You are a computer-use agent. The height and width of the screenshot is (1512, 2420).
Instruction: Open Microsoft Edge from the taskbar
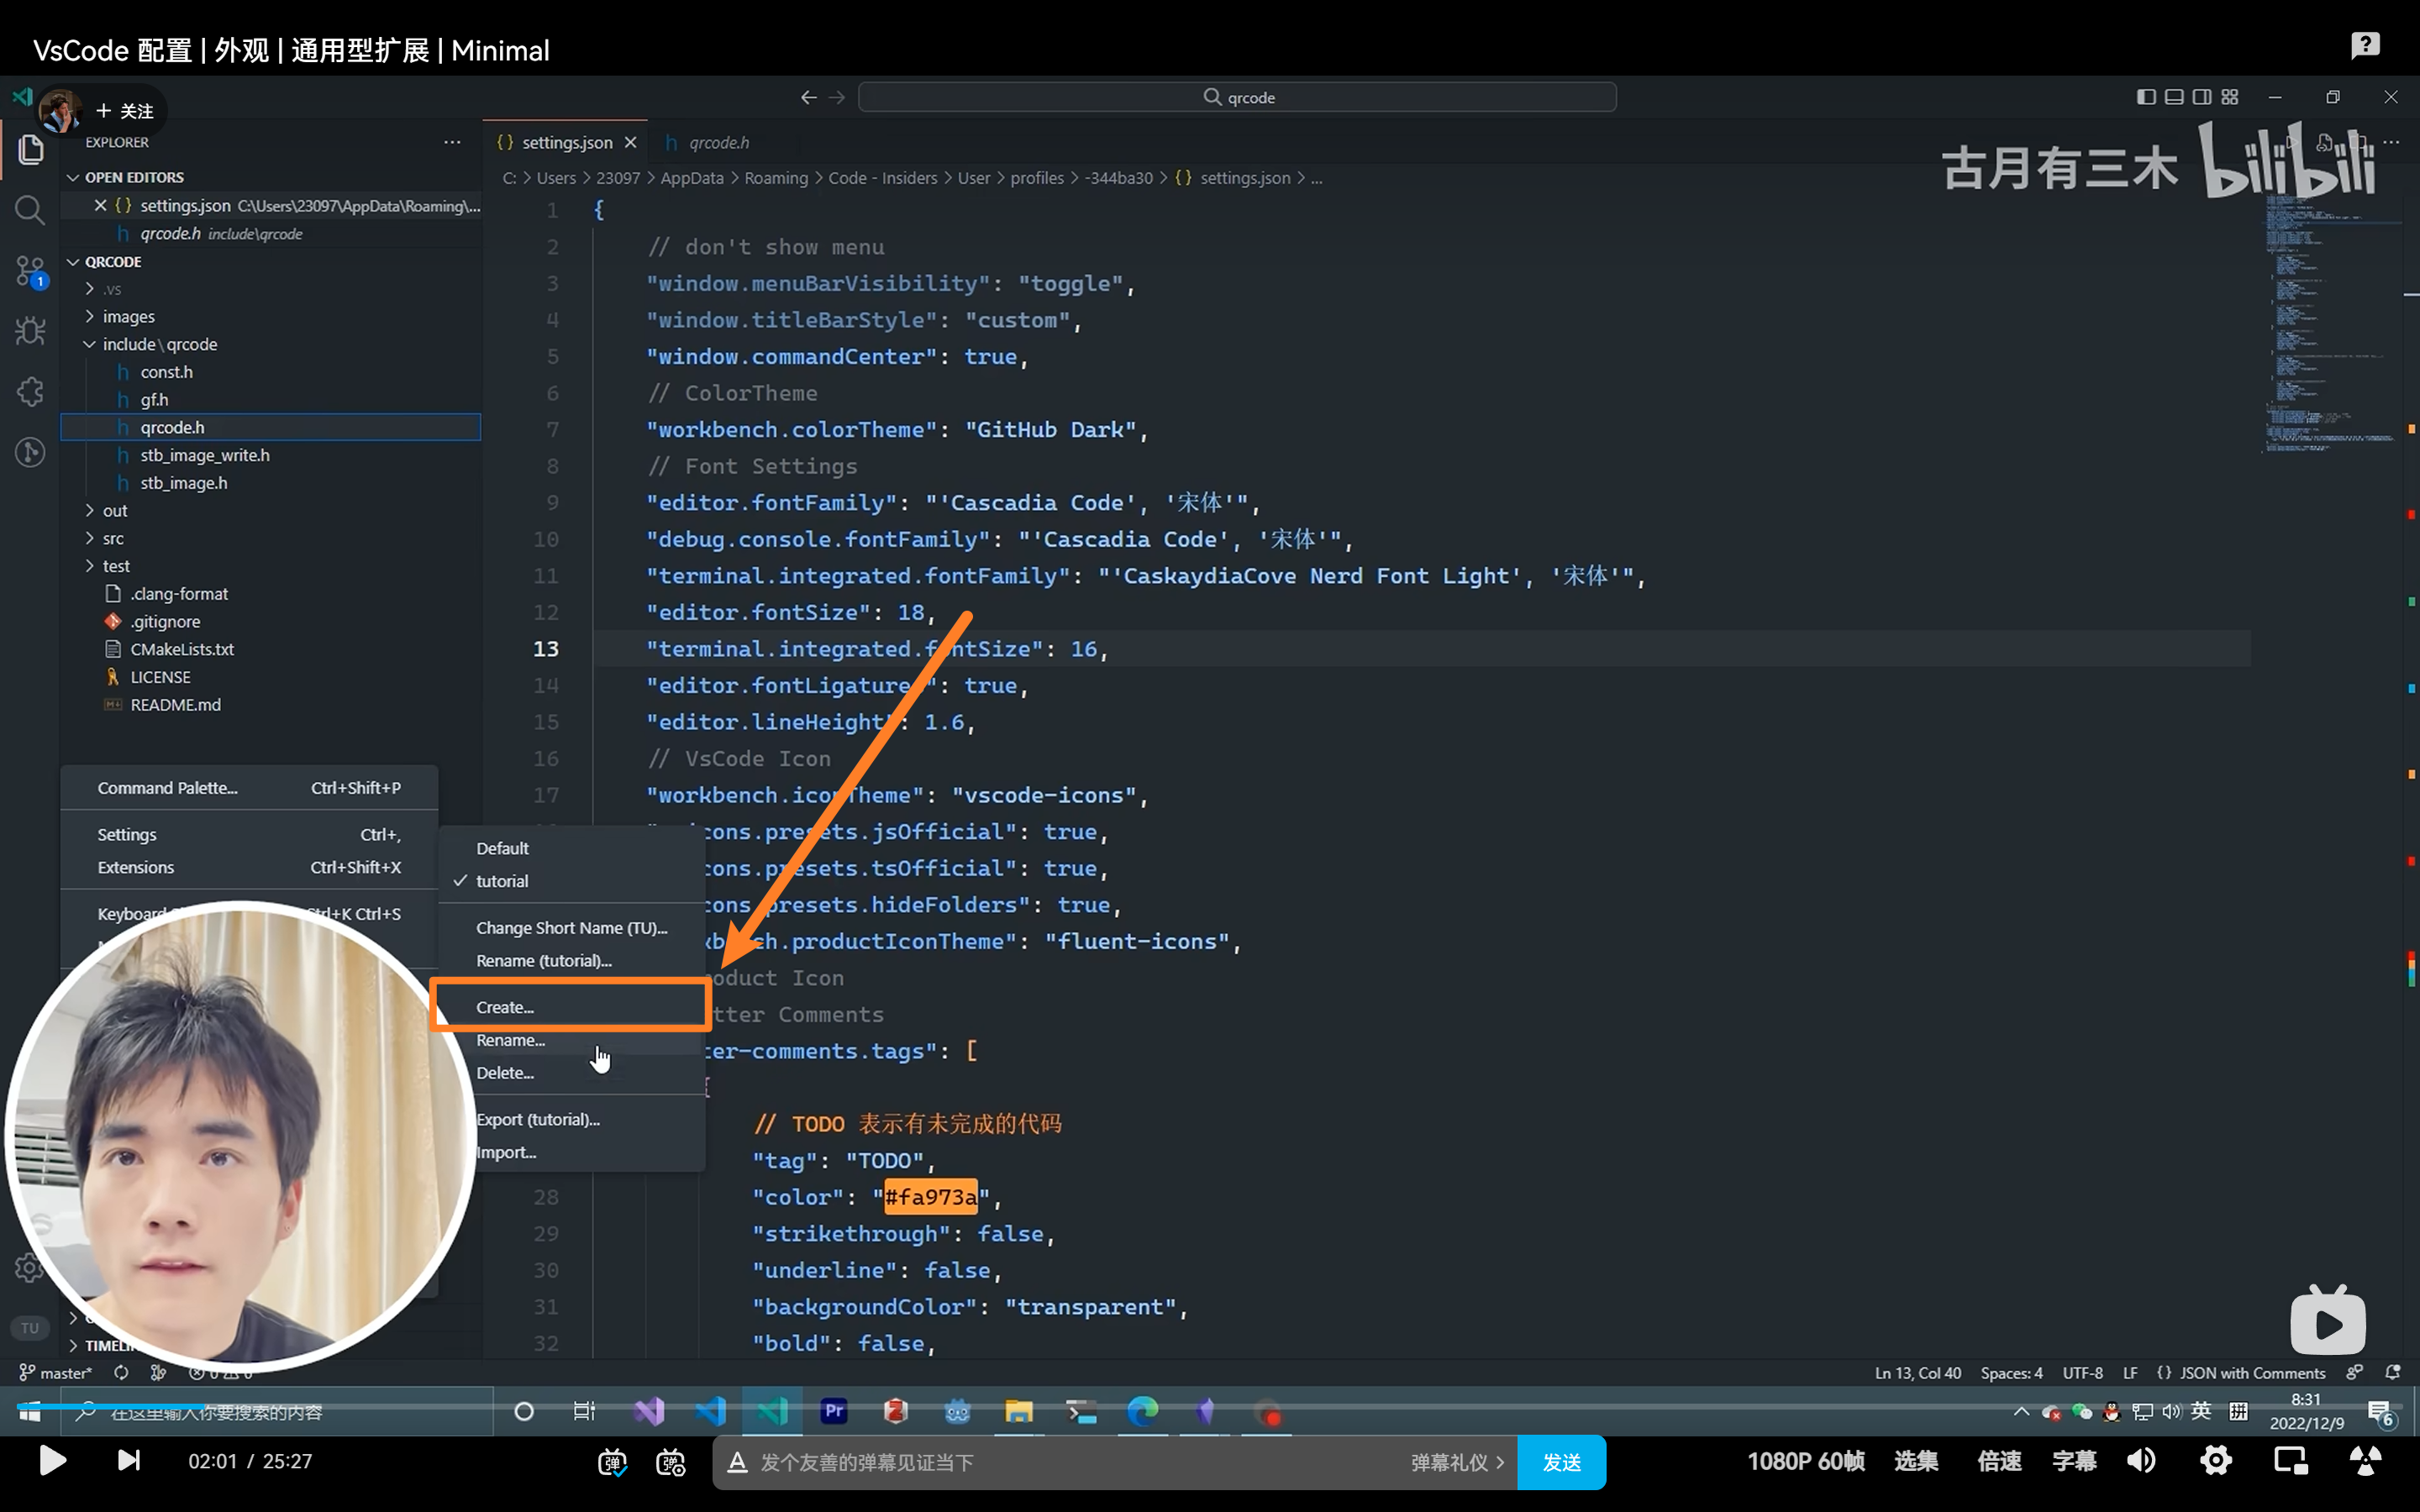[1143, 1411]
